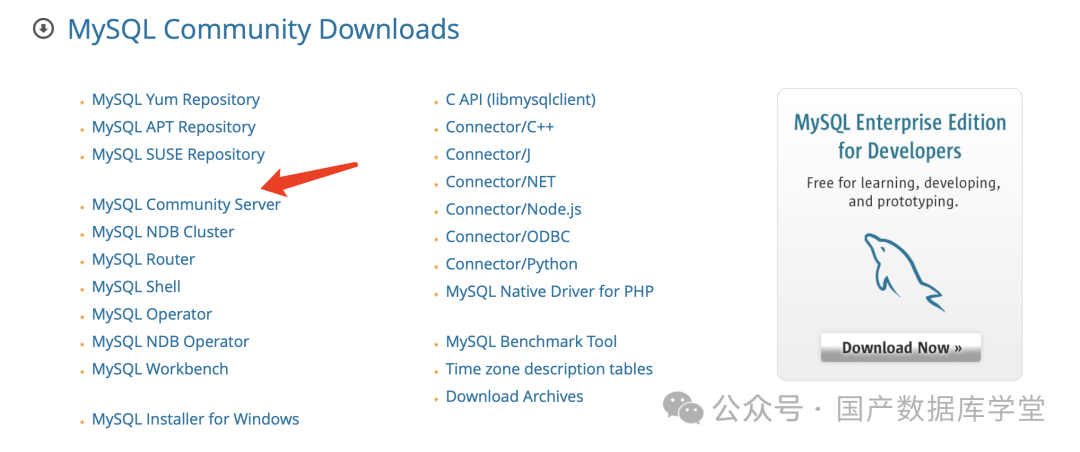The width and height of the screenshot is (1080, 452).
Task: Open the Connector/Node.js link
Action: click(x=514, y=209)
